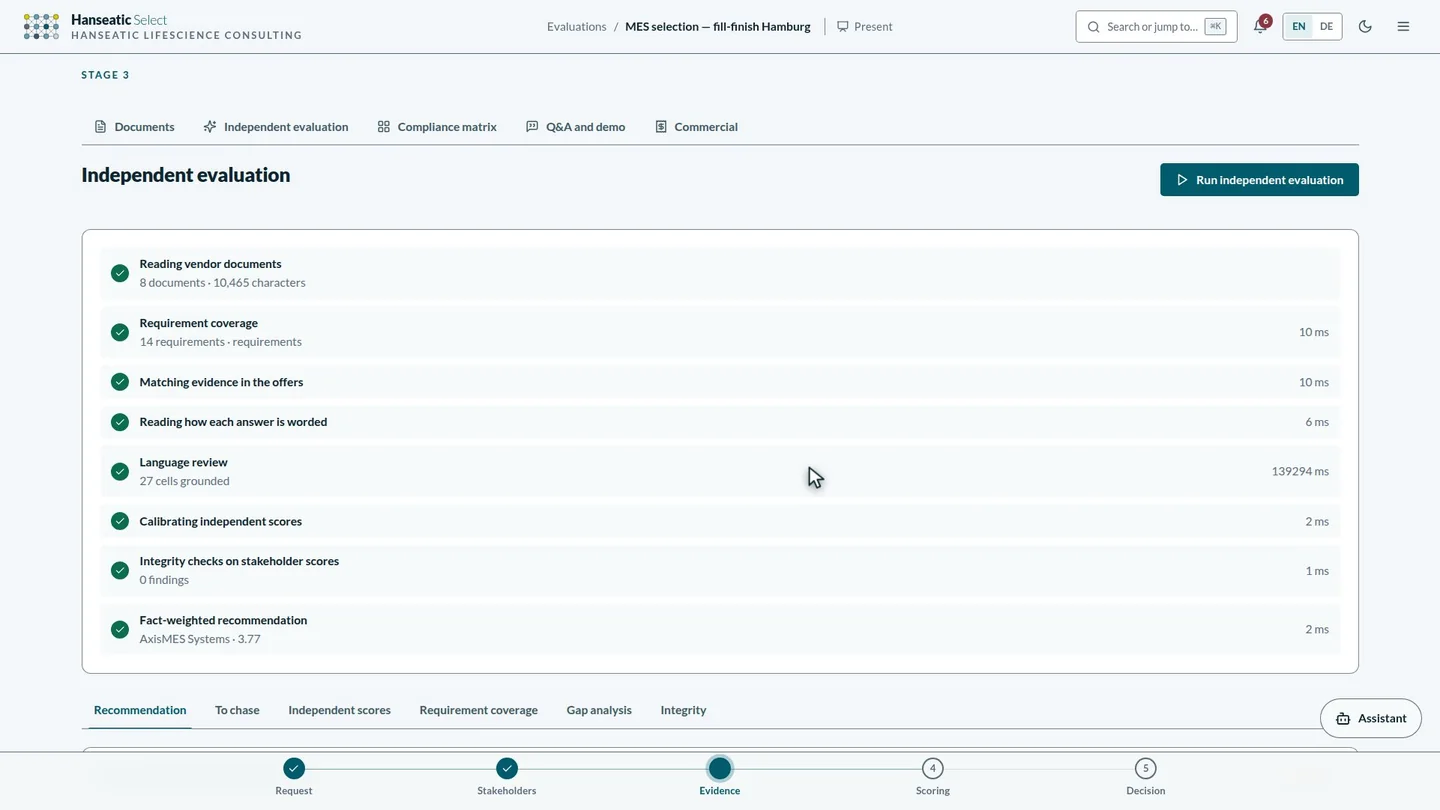Image resolution: width=1440 pixels, height=810 pixels.
Task: Go to the Evidence stage step
Action: (720, 777)
